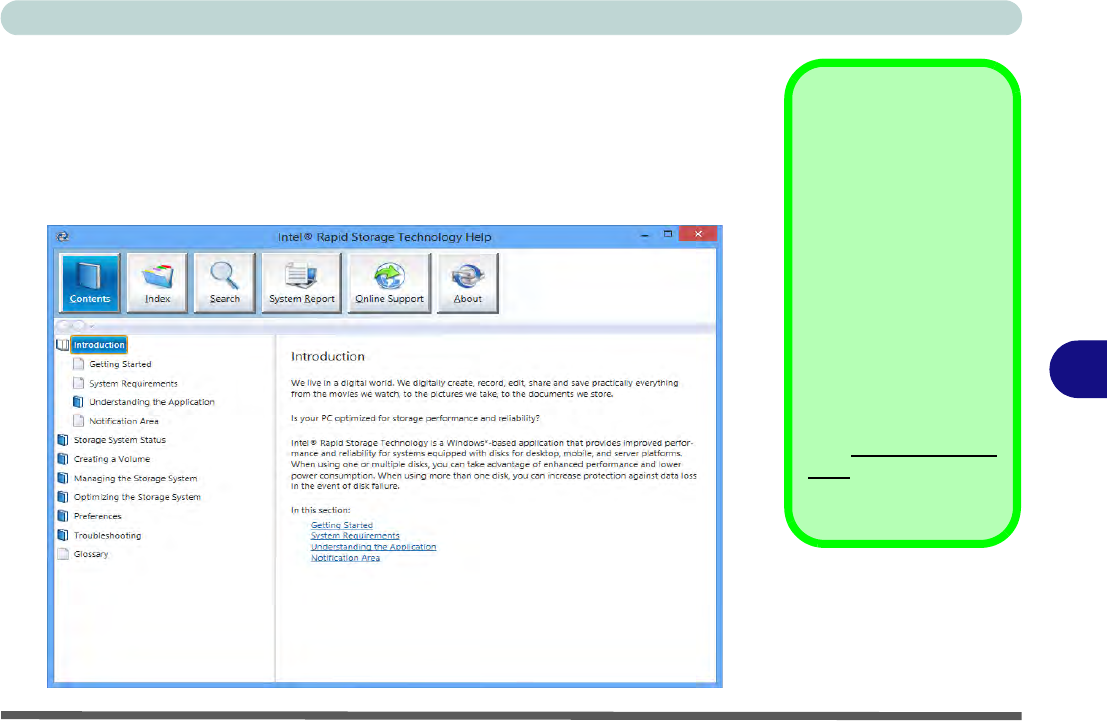
Task: Open the System Report button
Action: [301, 283]
